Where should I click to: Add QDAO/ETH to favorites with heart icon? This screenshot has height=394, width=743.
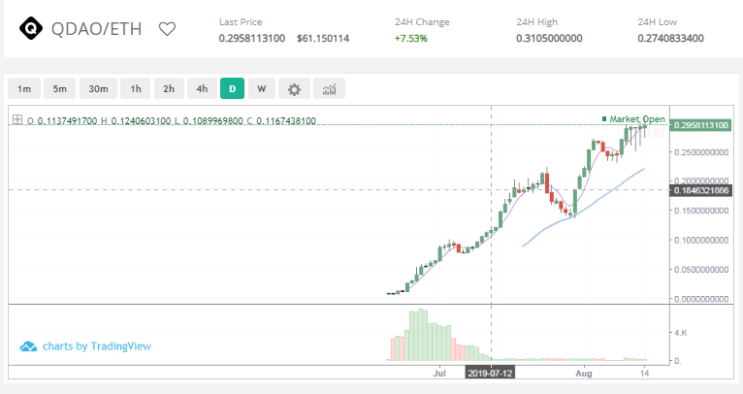167,29
